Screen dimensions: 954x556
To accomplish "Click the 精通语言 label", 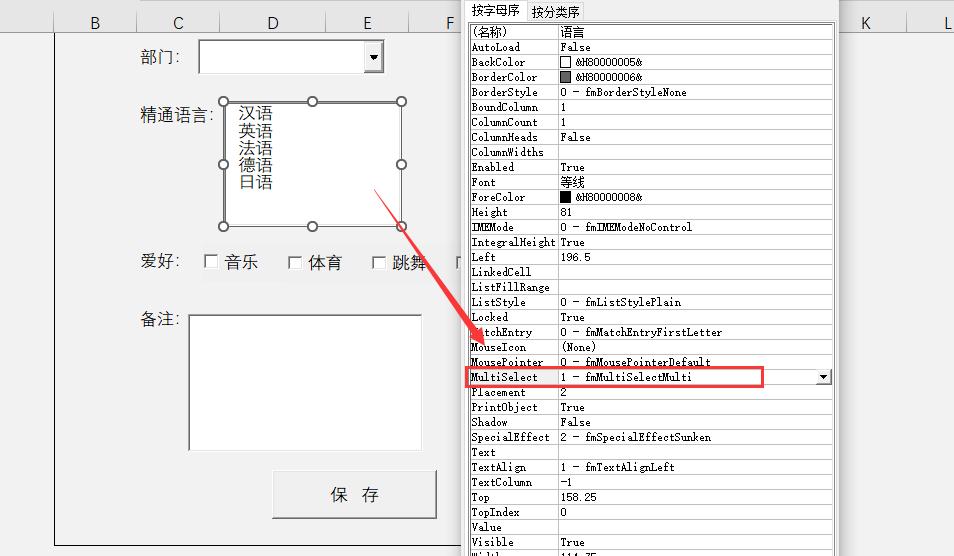I will (x=176, y=115).
